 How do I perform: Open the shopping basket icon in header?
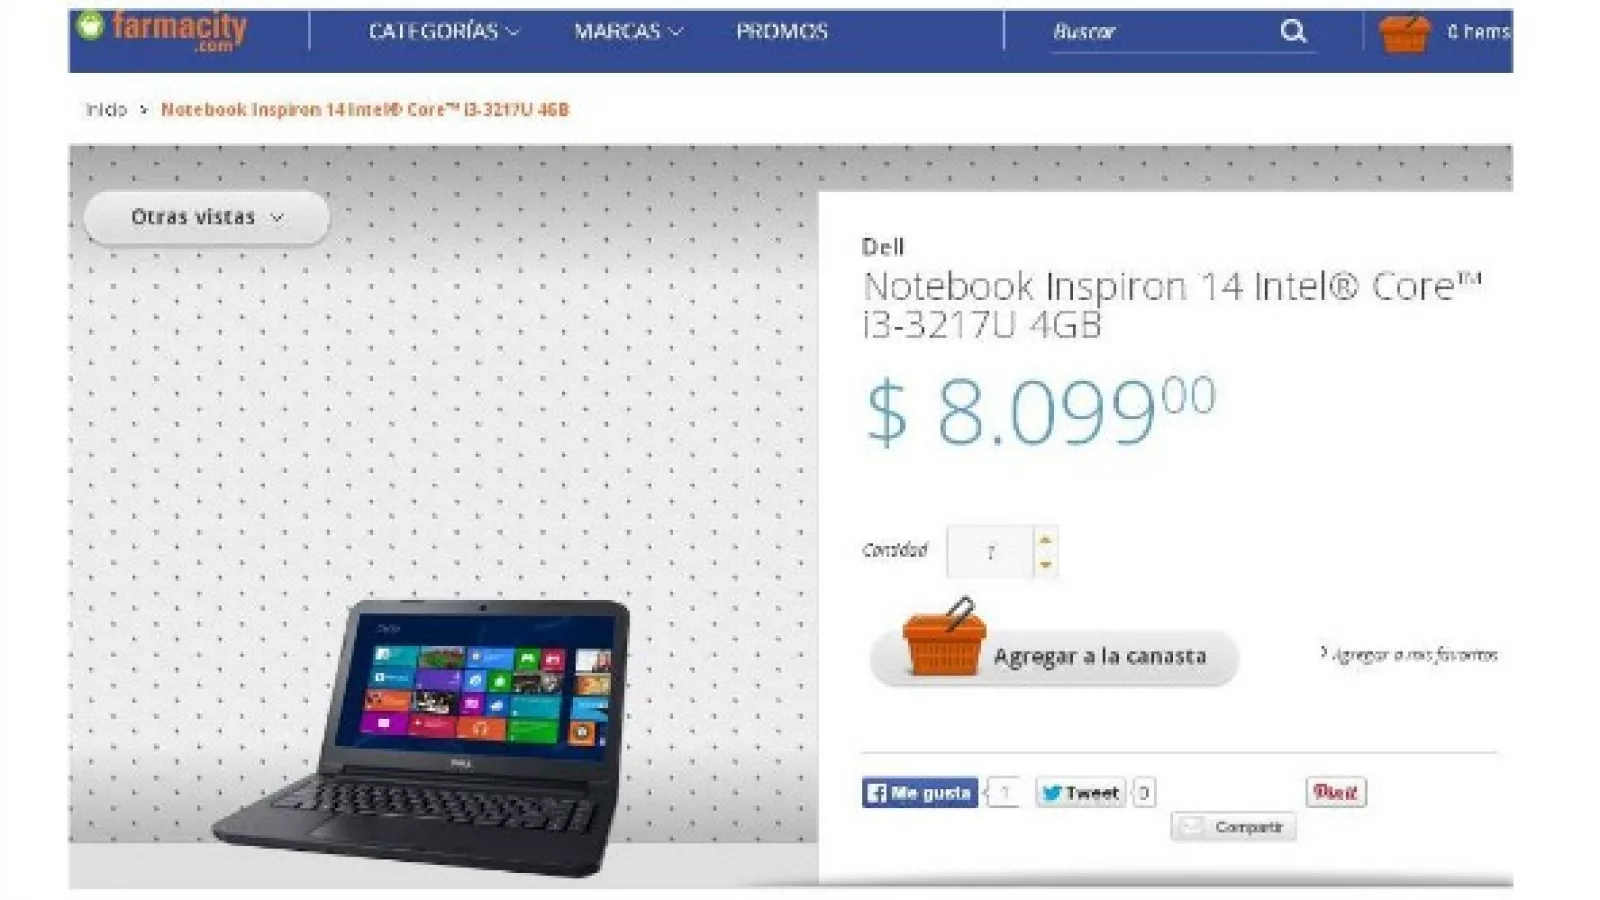pyautogui.click(x=1404, y=34)
